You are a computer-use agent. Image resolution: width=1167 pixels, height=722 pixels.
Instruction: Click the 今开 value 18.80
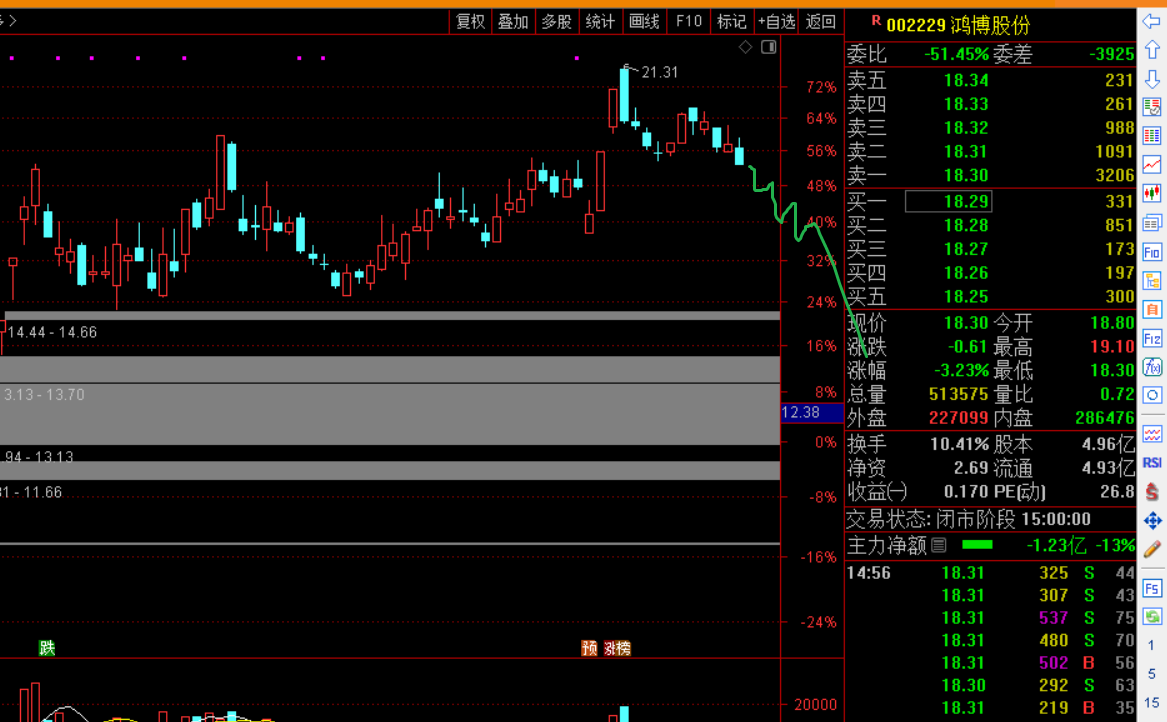[1113, 323]
